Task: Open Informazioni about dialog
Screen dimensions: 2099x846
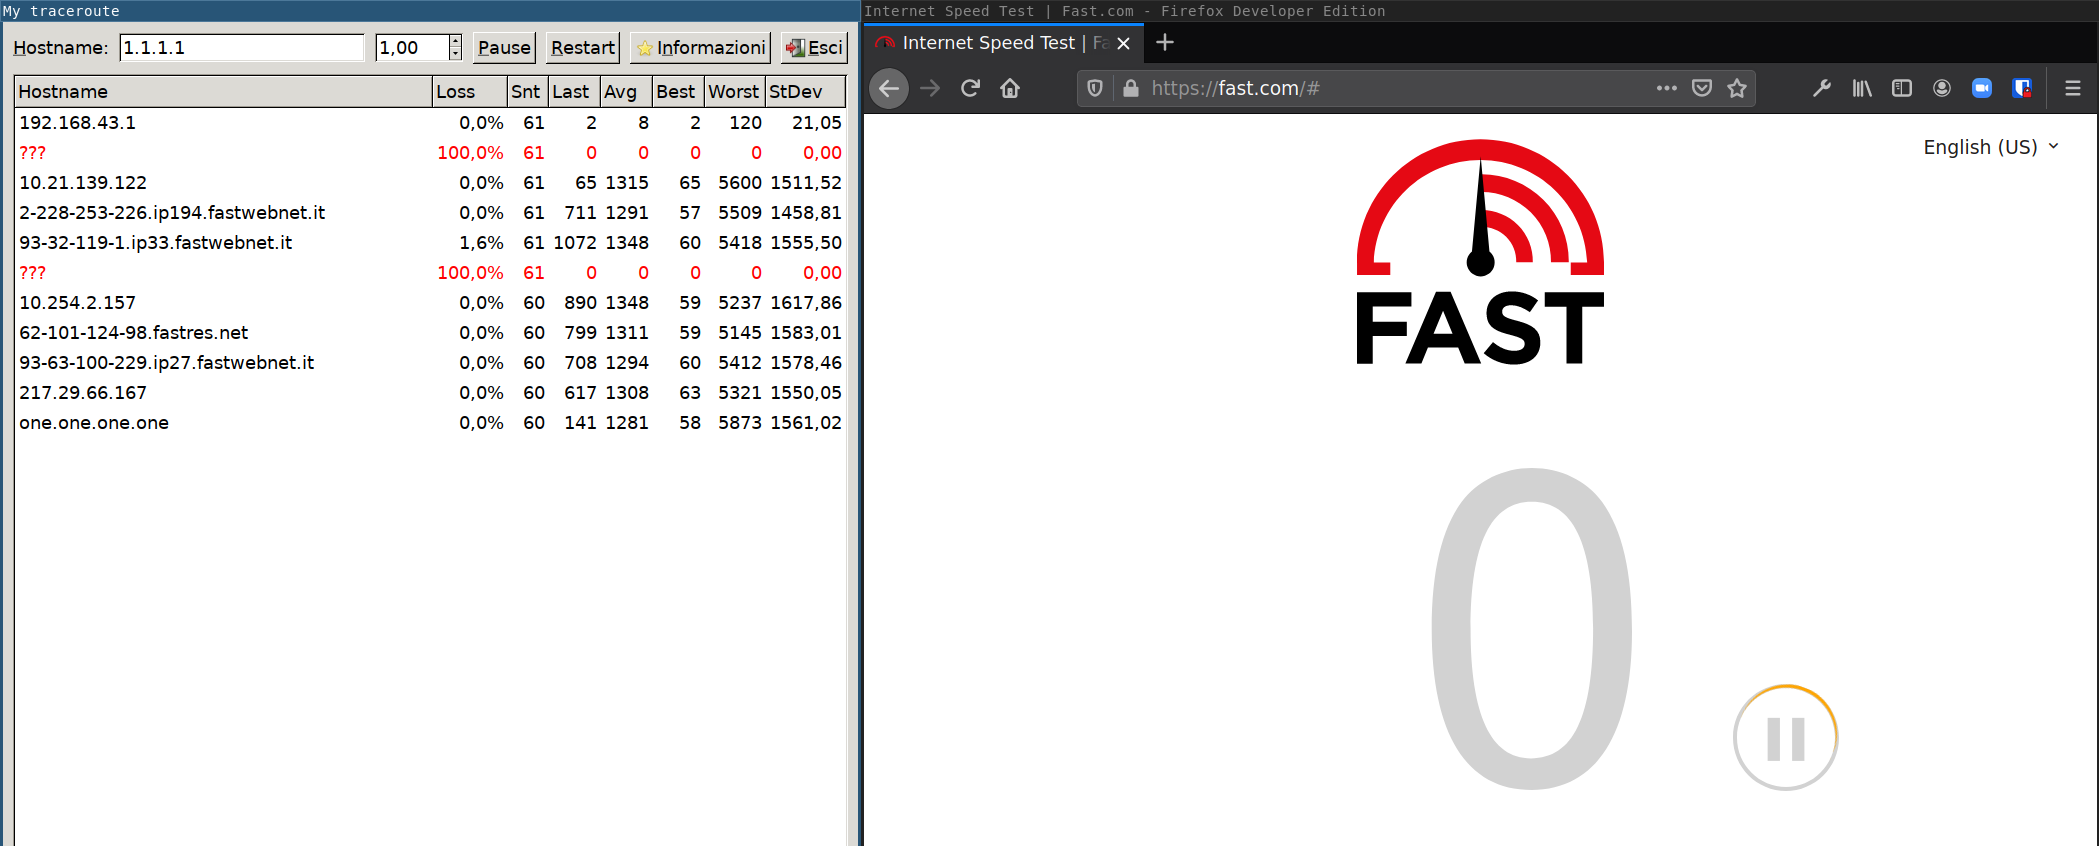Action: (x=700, y=48)
